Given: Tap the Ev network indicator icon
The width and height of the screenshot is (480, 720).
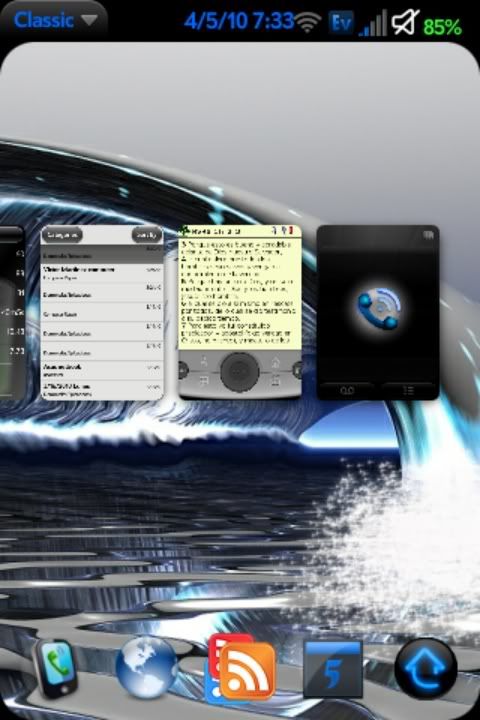Looking at the screenshot, I should (x=341, y=22).
